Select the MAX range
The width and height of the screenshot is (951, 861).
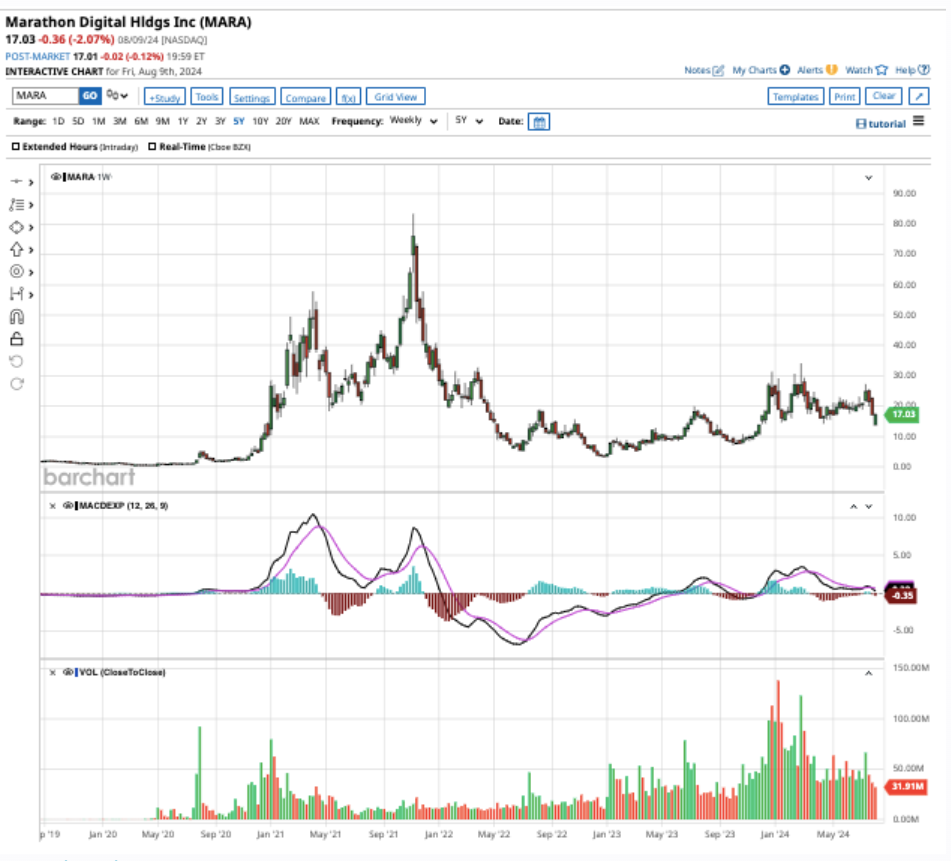click(x=309, y=121)
